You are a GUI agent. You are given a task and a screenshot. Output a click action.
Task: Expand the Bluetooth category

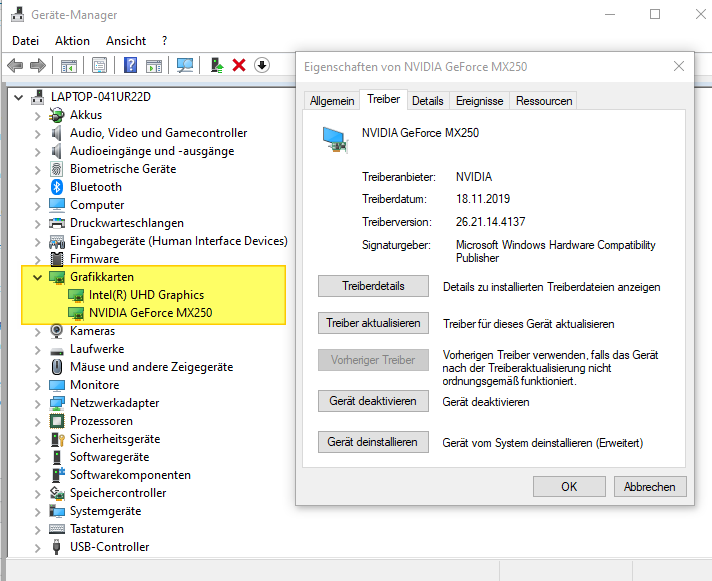37,188
